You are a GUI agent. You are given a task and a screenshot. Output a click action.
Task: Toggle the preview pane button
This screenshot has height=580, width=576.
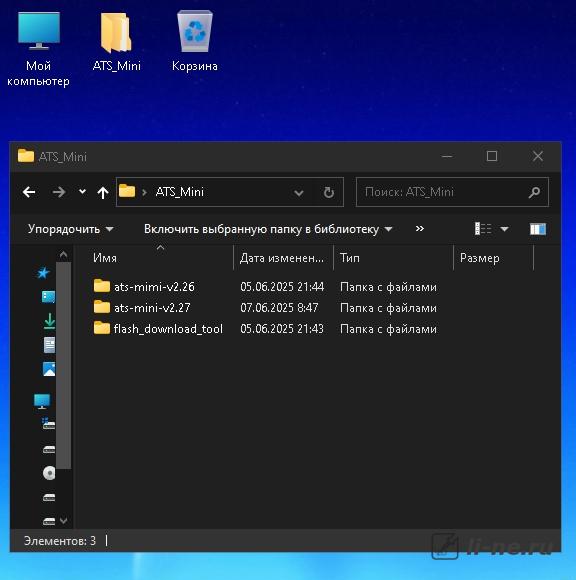538,229
